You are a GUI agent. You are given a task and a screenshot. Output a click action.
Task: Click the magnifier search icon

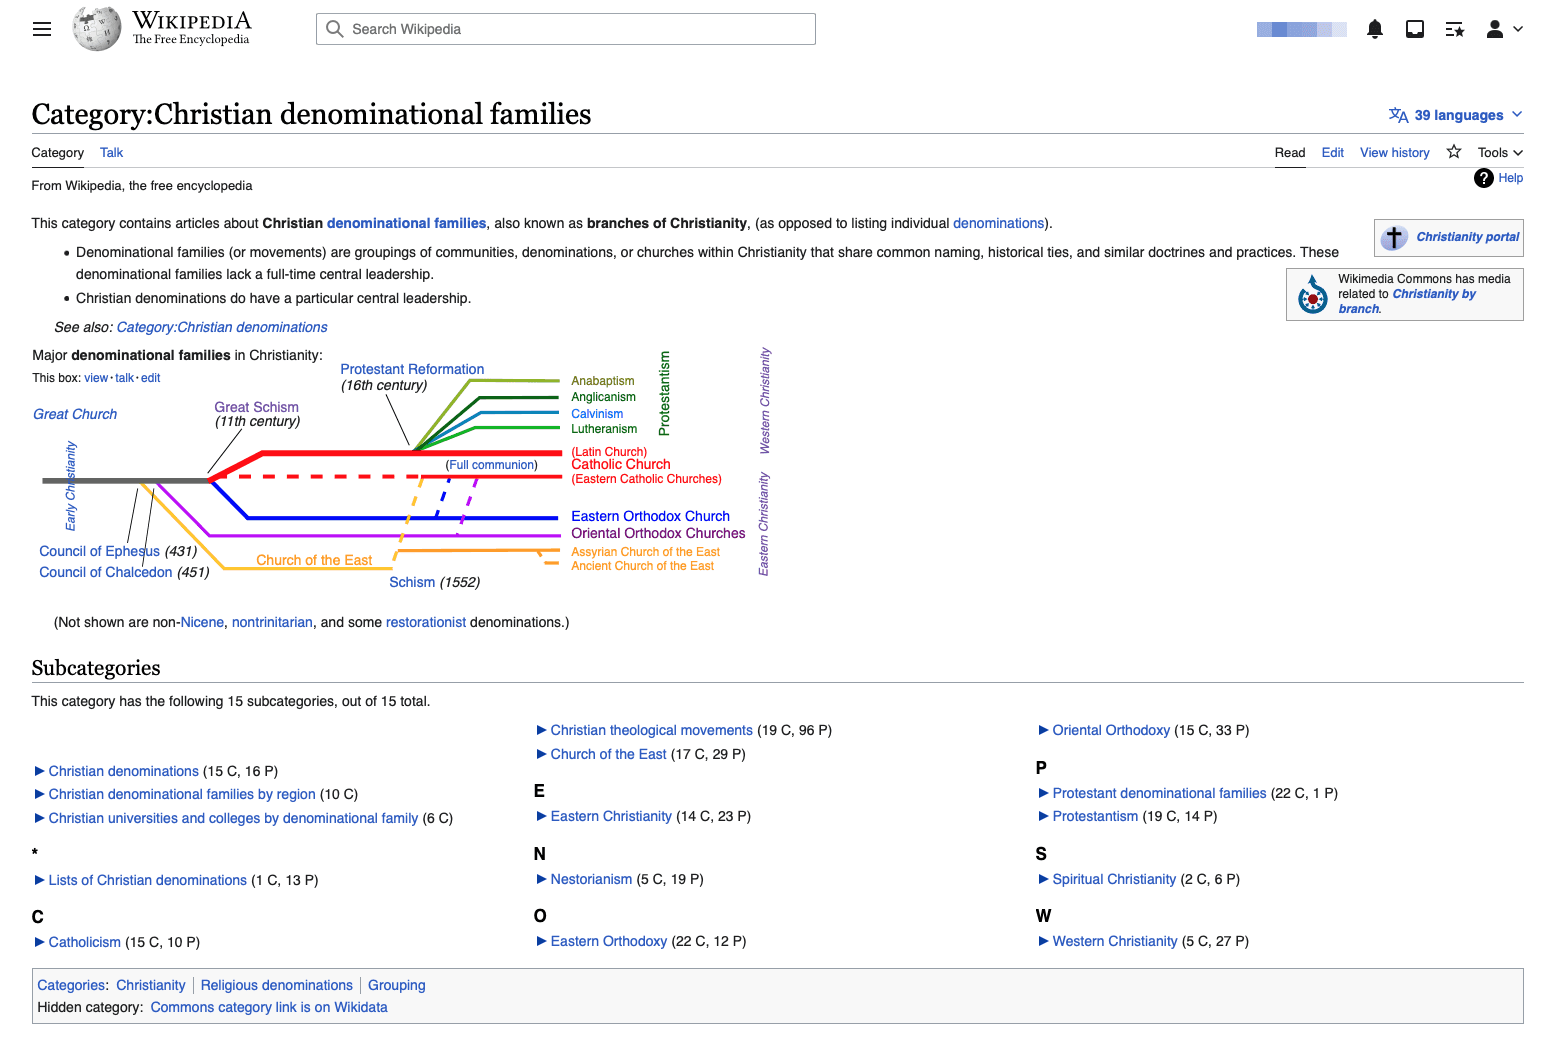click(335, 29)
